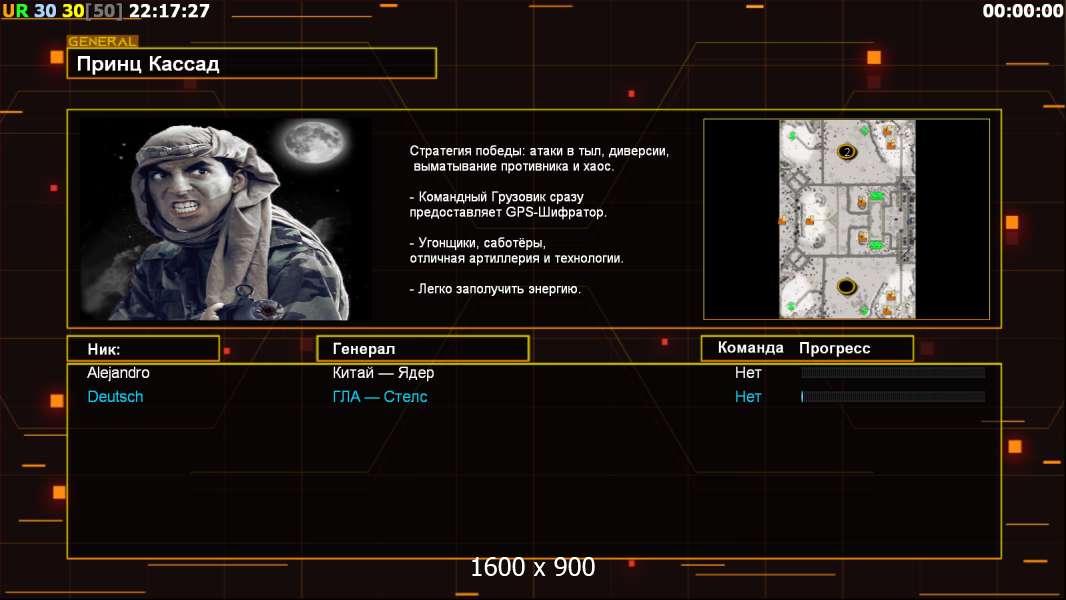Click 'Китай — Ядер' general entry
The width and height of the screenshot is (1066, 600).
pos(383,372)
